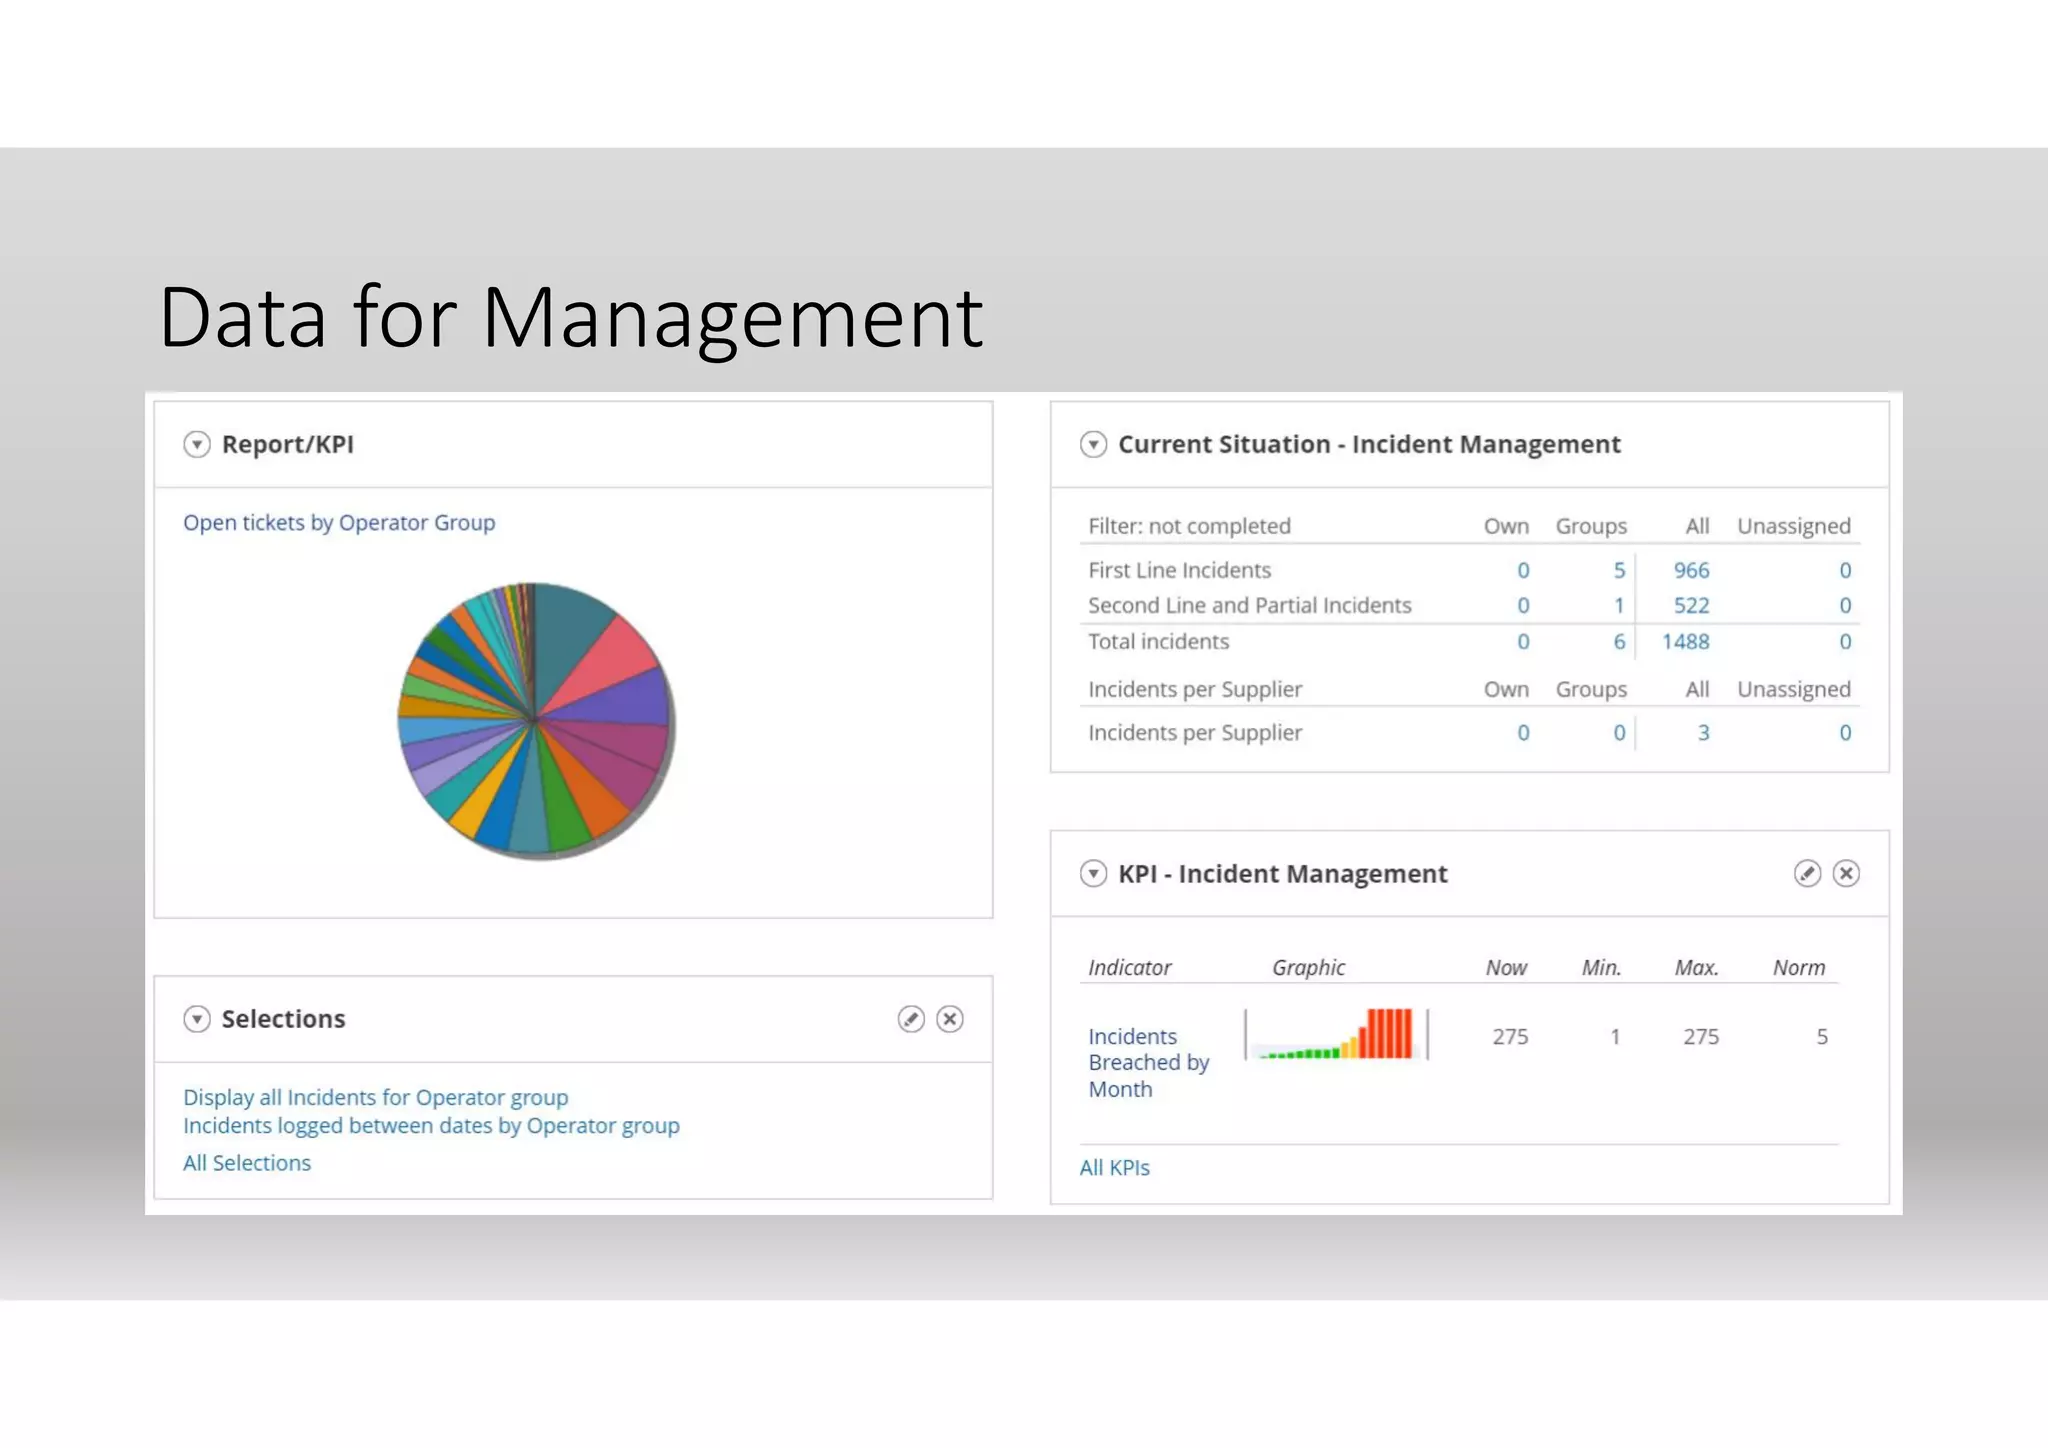Open the All KPIs link
The image size is (2048, 1448).
[x=1114, y=1167]
